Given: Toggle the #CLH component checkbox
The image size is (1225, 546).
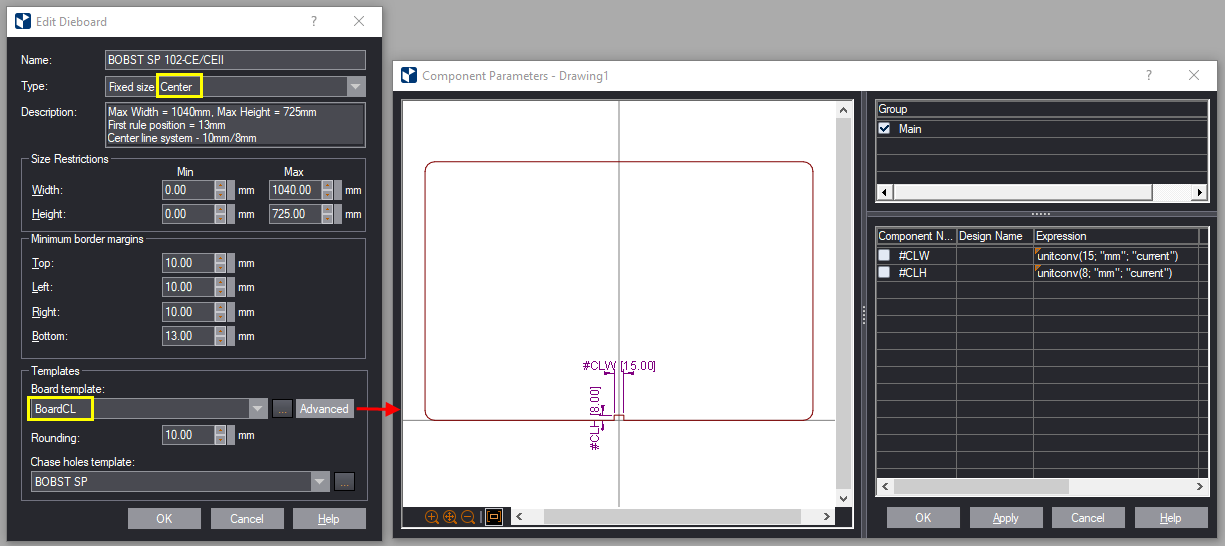Looking at the screenshot, I should (x=884, y=272).
